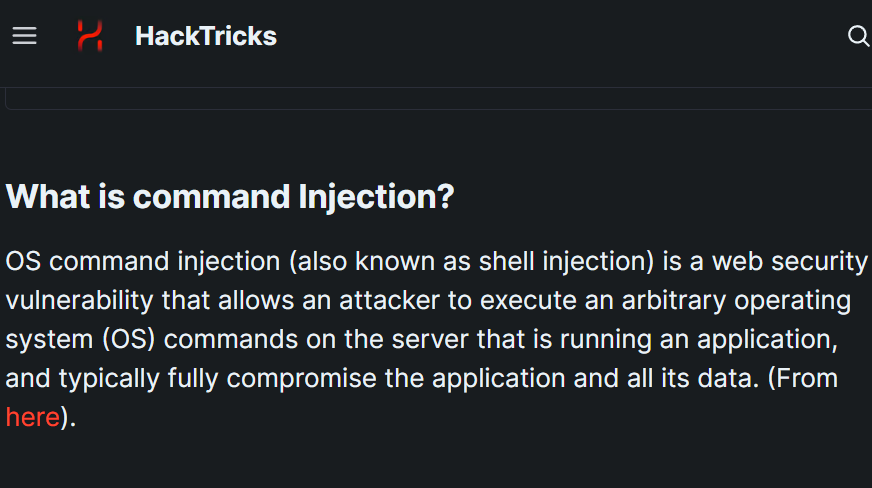The image size is (872, 488).
Task: Follow the red "here" source link
Action: [x=32, y=417]
